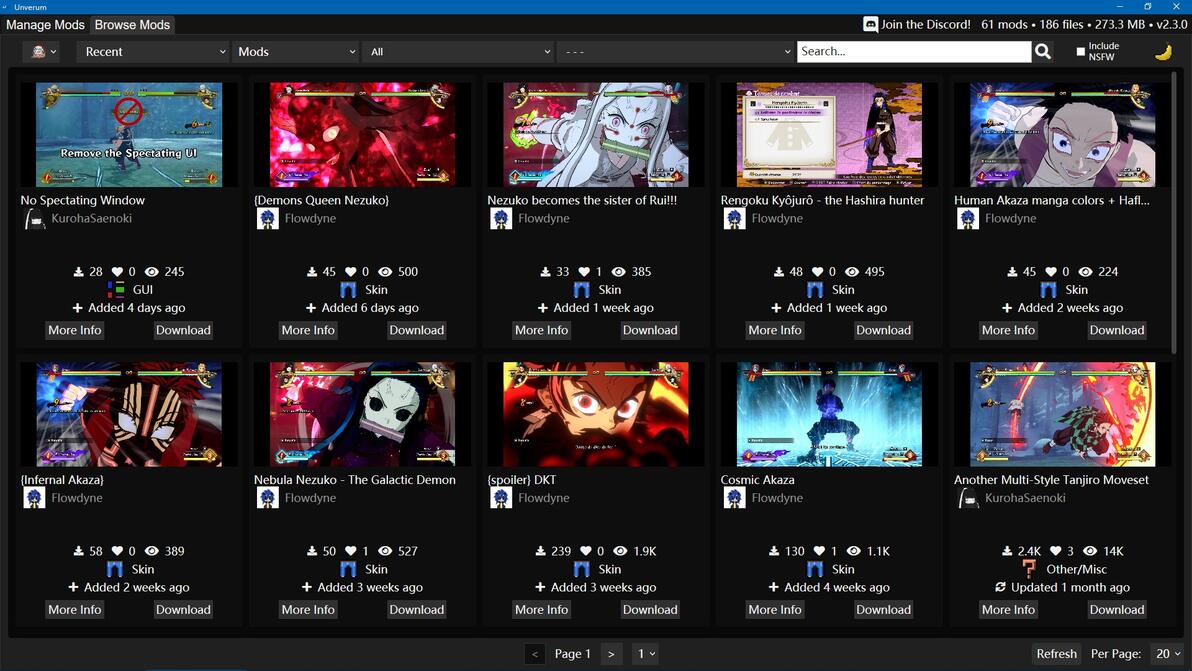Click the mods files size status text
1192x671 pixels.
1084,24
